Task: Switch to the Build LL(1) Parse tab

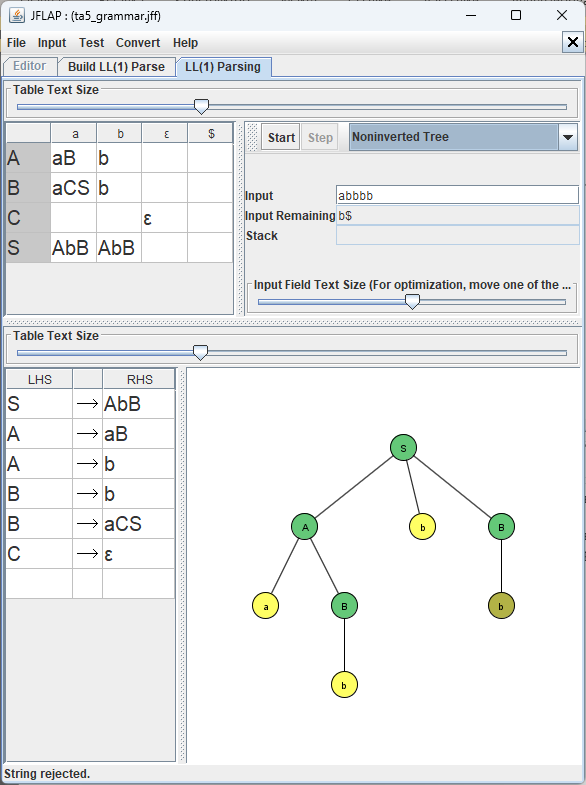Action: pyautogui.click(x=116, y=67)
